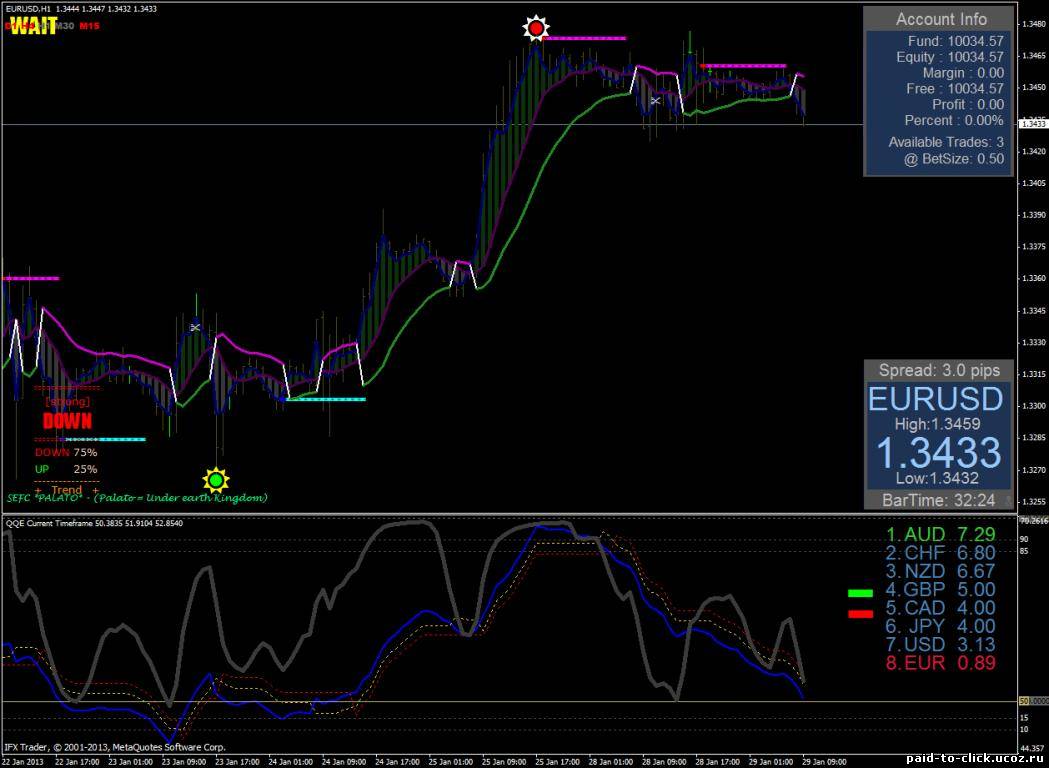The height and width of the screenshot is (768, 1049).
Task: Click the red sun sell signal marker
Action: 536,28
